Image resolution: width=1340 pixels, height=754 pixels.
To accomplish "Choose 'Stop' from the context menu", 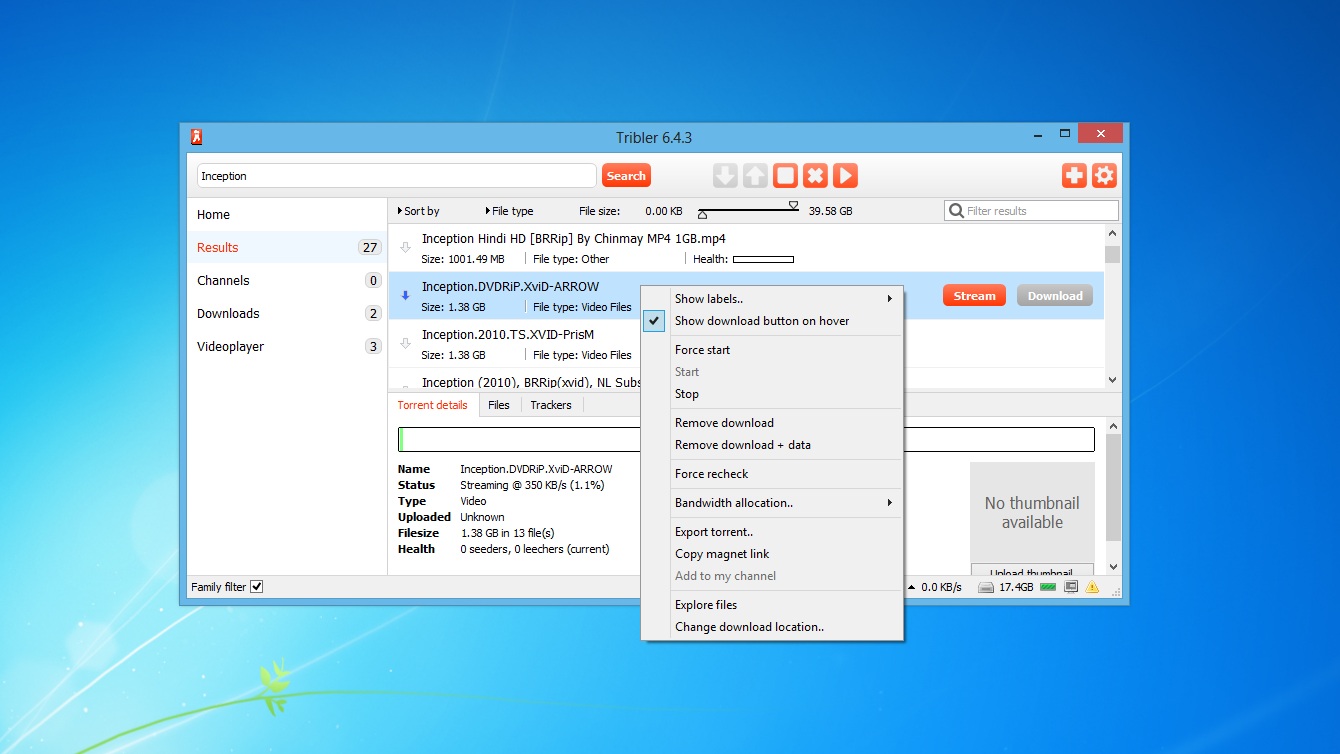I will coord(772,394).
